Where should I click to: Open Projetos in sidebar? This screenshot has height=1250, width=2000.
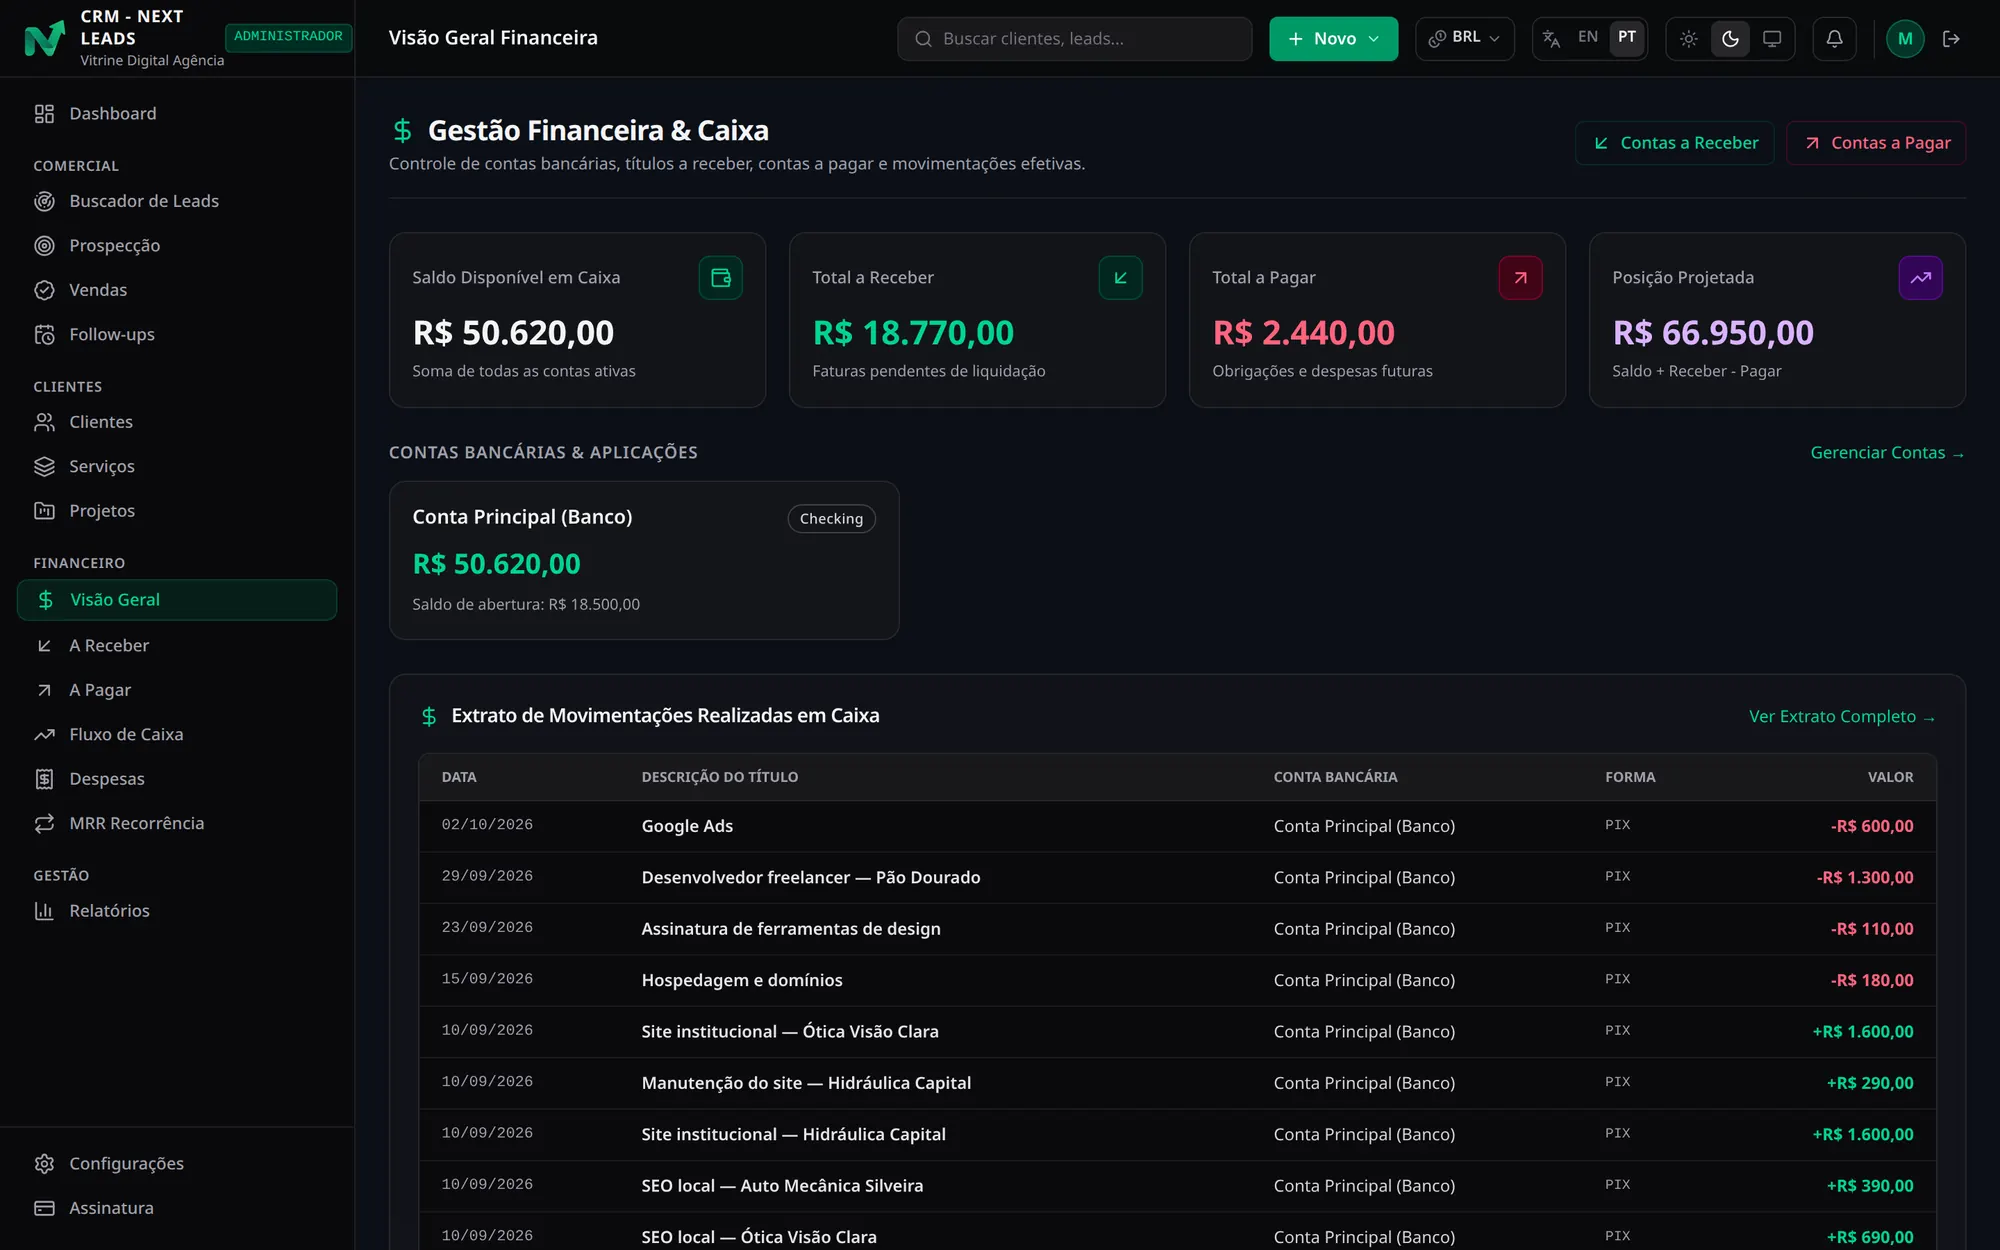(177, 511)
